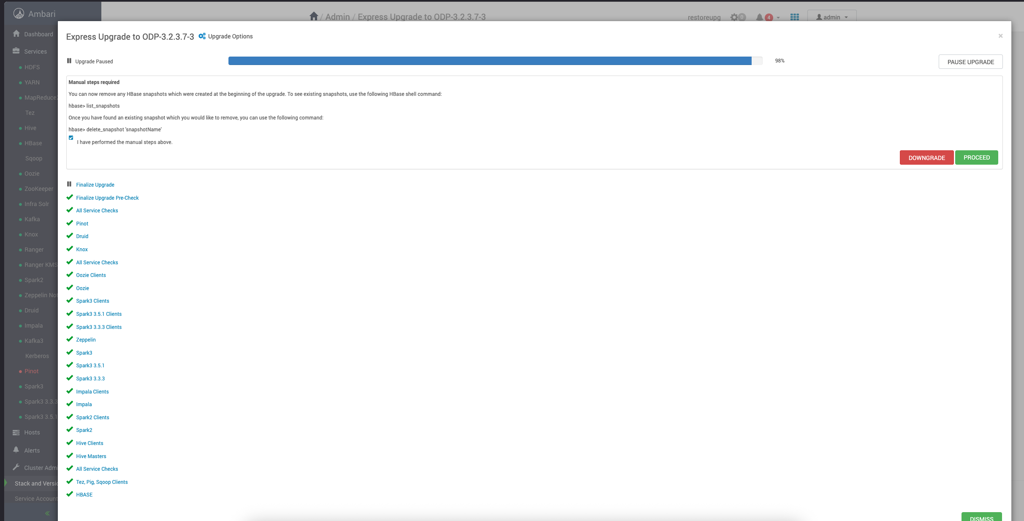The height and width of the screenshot is (521, 1024).
Task: Click green checkmark beside Oozie Clients row
Action: tap(69, 275)
